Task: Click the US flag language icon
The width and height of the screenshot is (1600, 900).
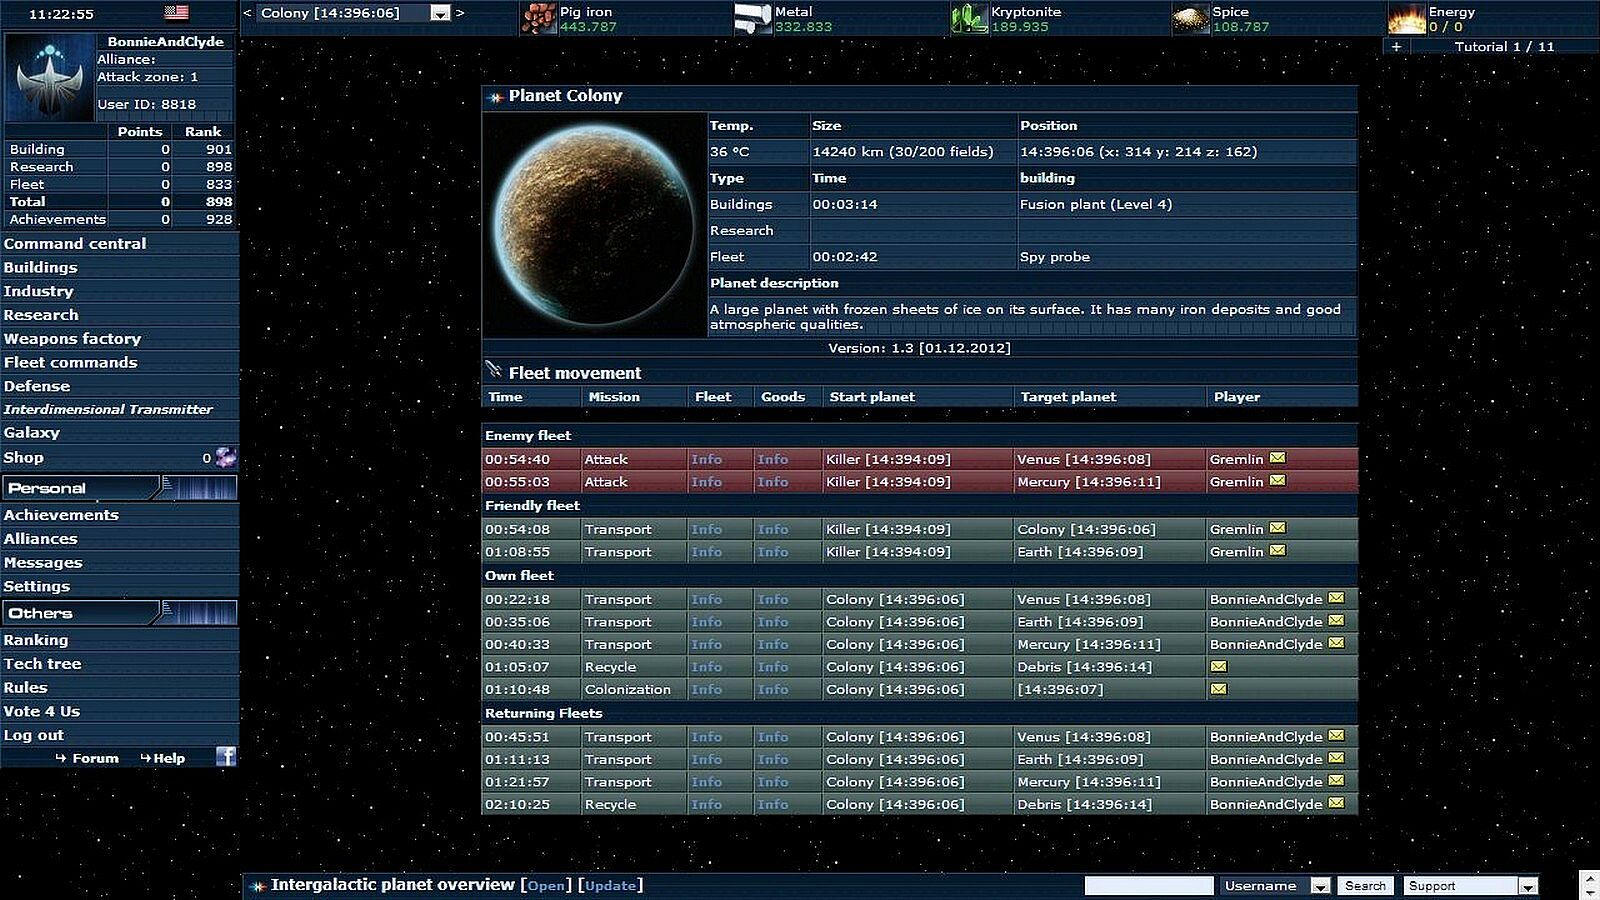Action: (176, 13)
